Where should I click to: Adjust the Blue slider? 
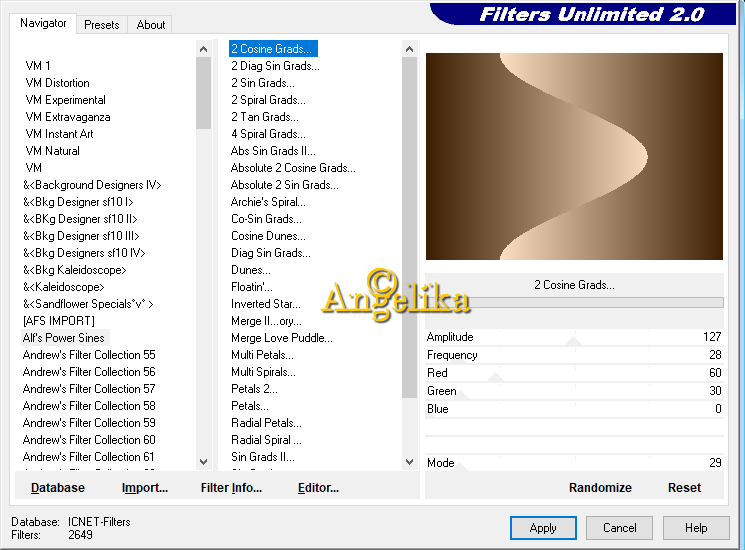click(574, 409)
